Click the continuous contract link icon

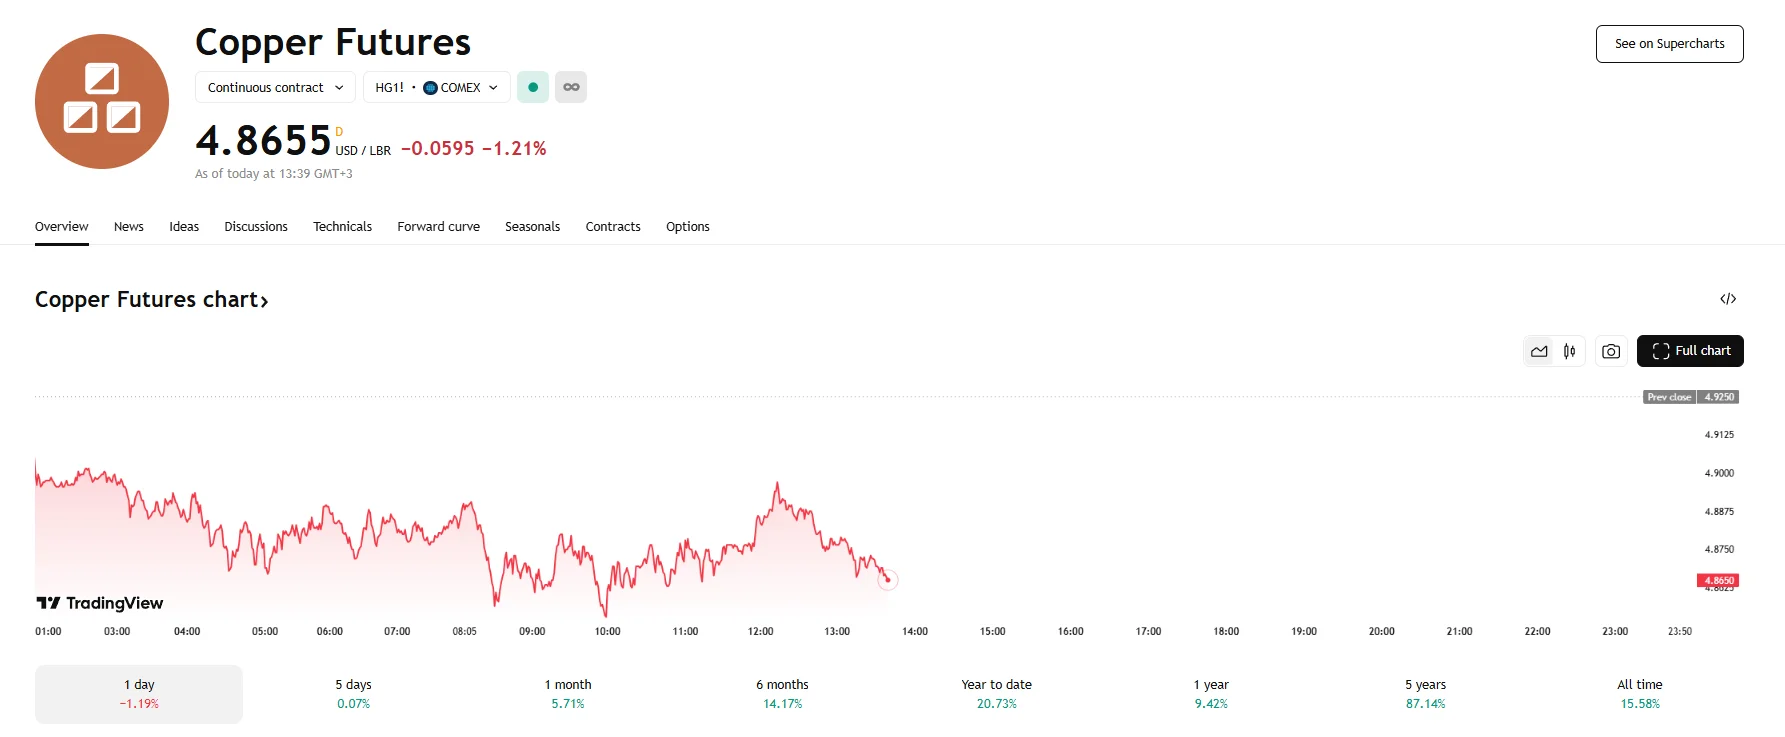point(571,87)
